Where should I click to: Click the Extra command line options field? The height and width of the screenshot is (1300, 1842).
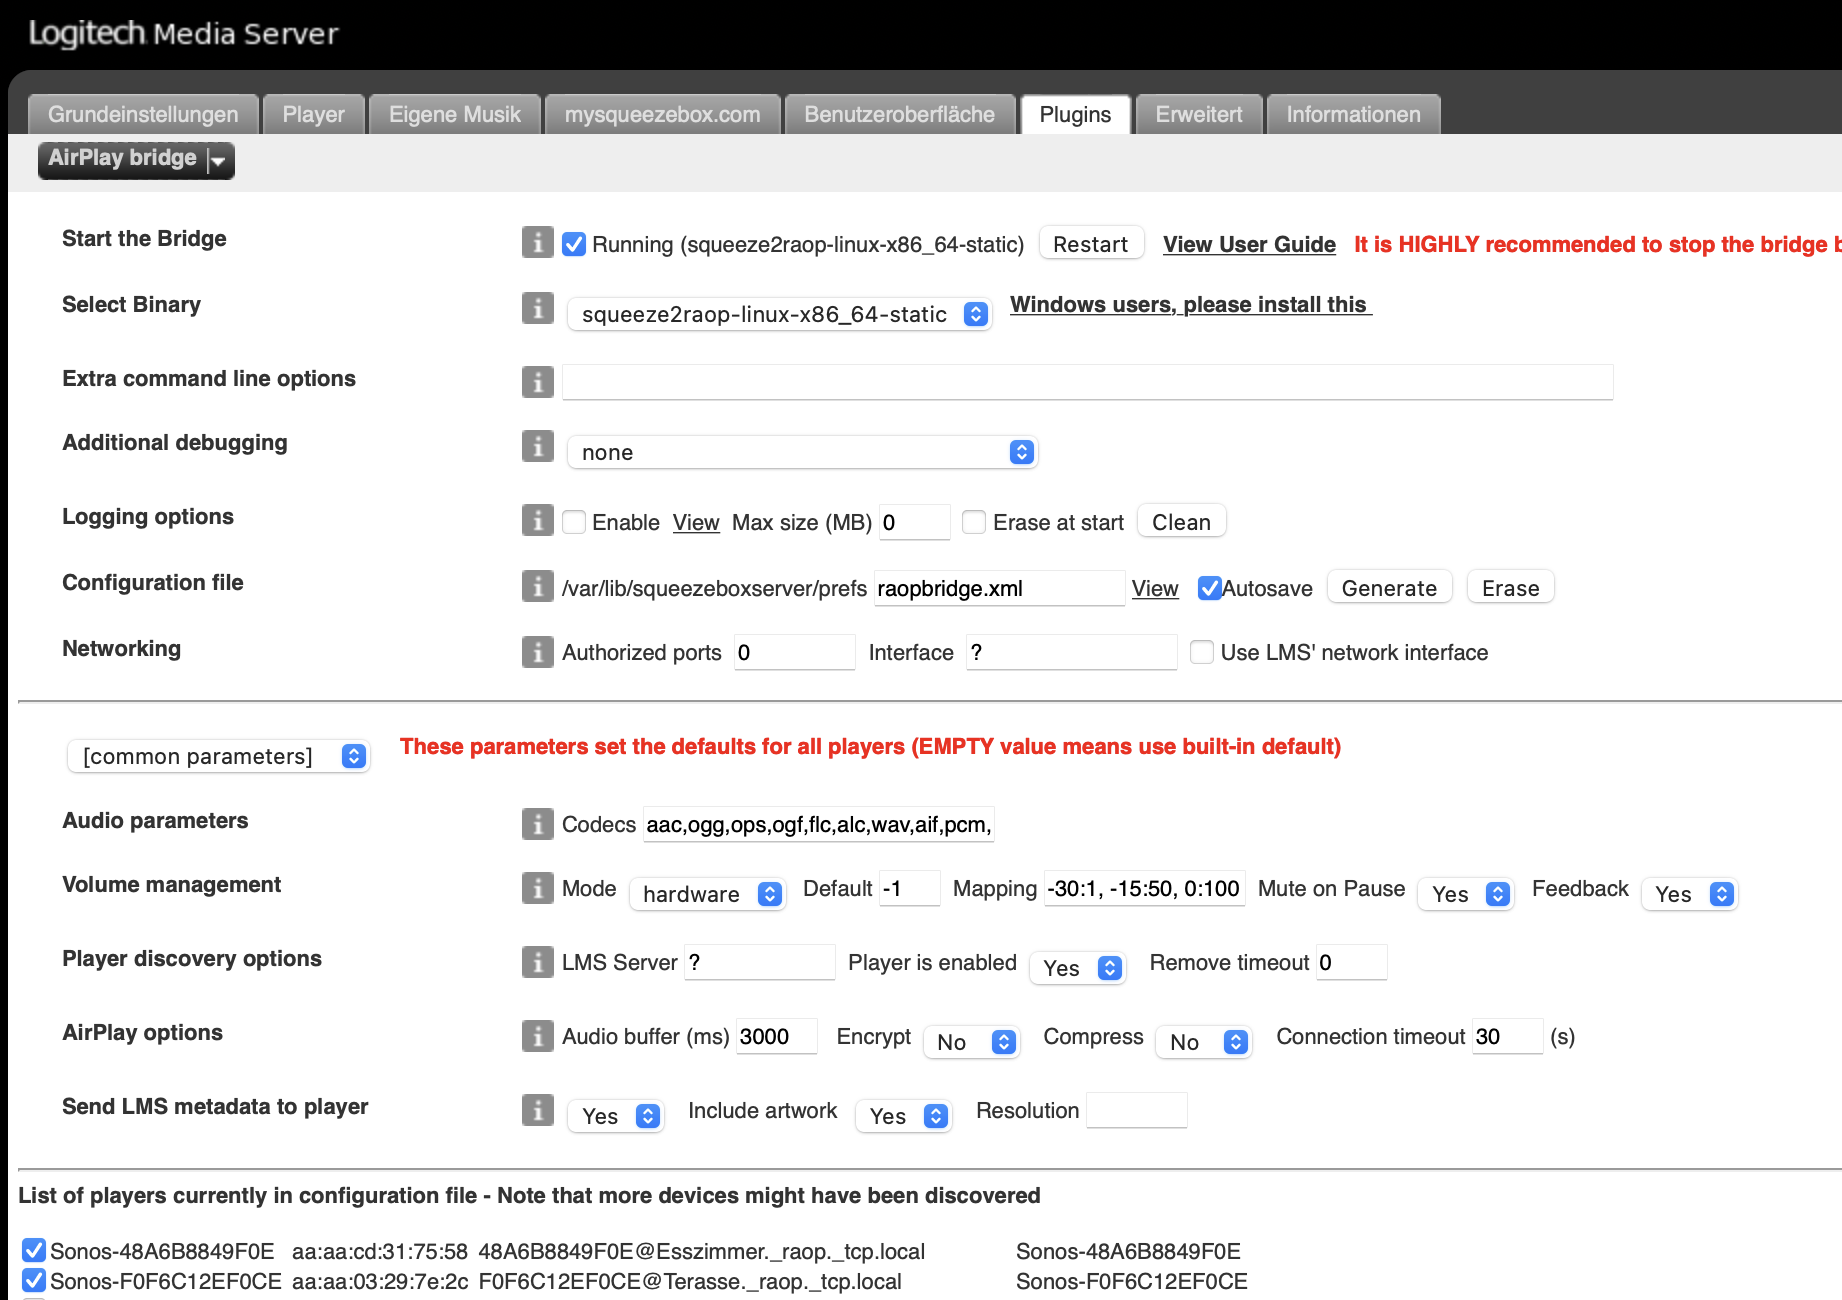tap(1087, 382)
